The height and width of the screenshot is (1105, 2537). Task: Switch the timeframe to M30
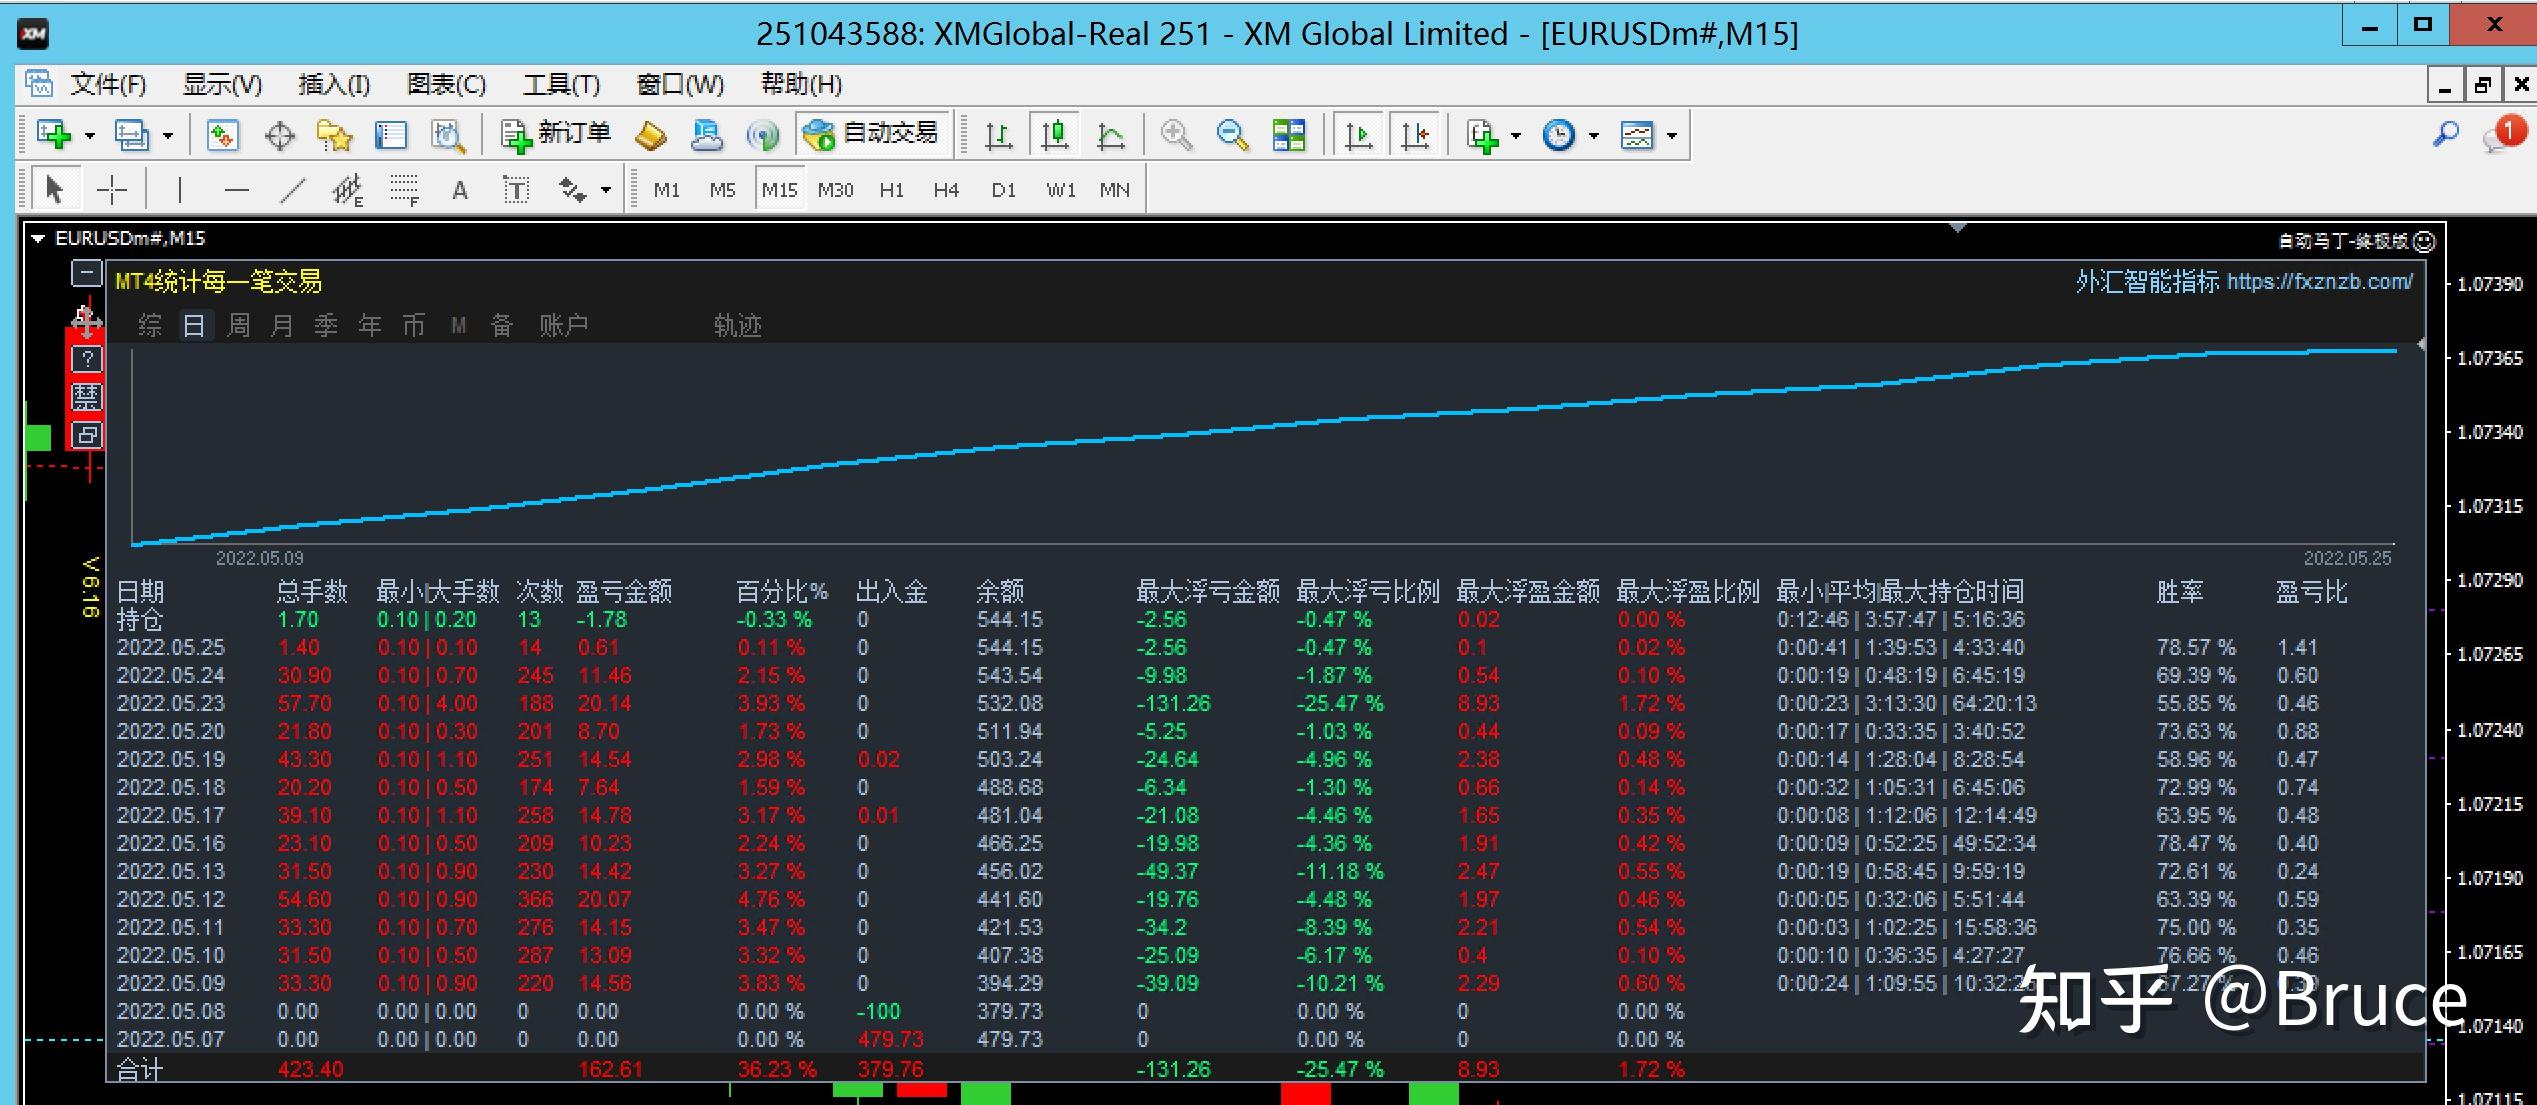(x=835, y=190)
